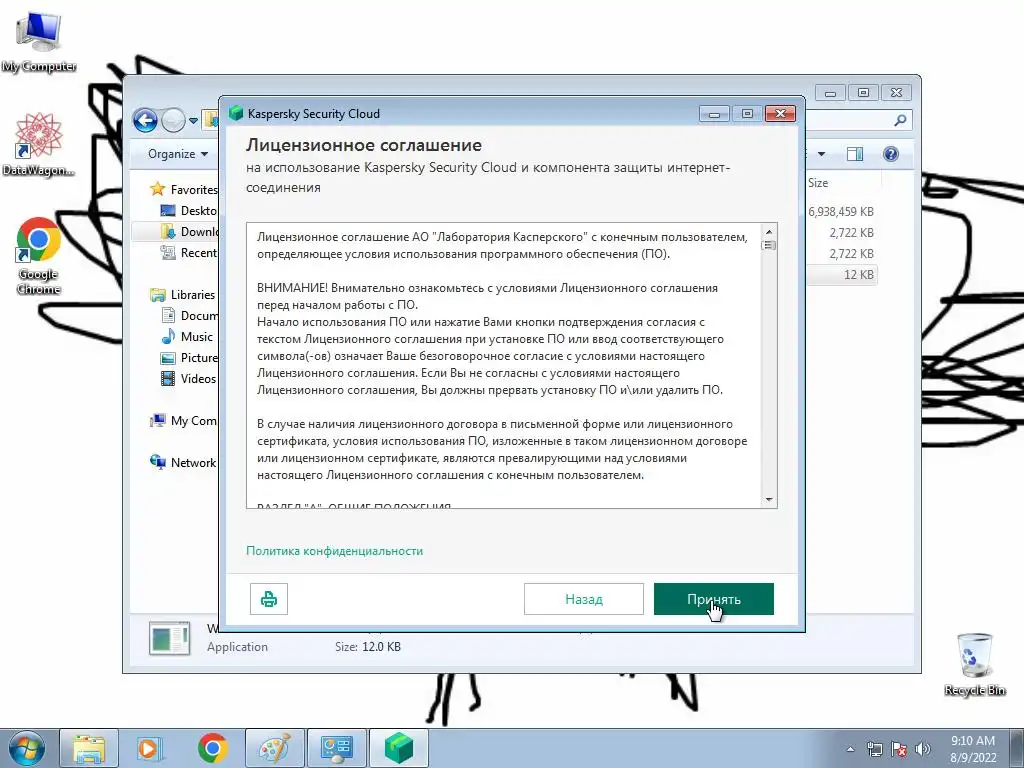Launch Windows Media Player from taskbar
Screen dimensions: 1024x768
[149, 748]
